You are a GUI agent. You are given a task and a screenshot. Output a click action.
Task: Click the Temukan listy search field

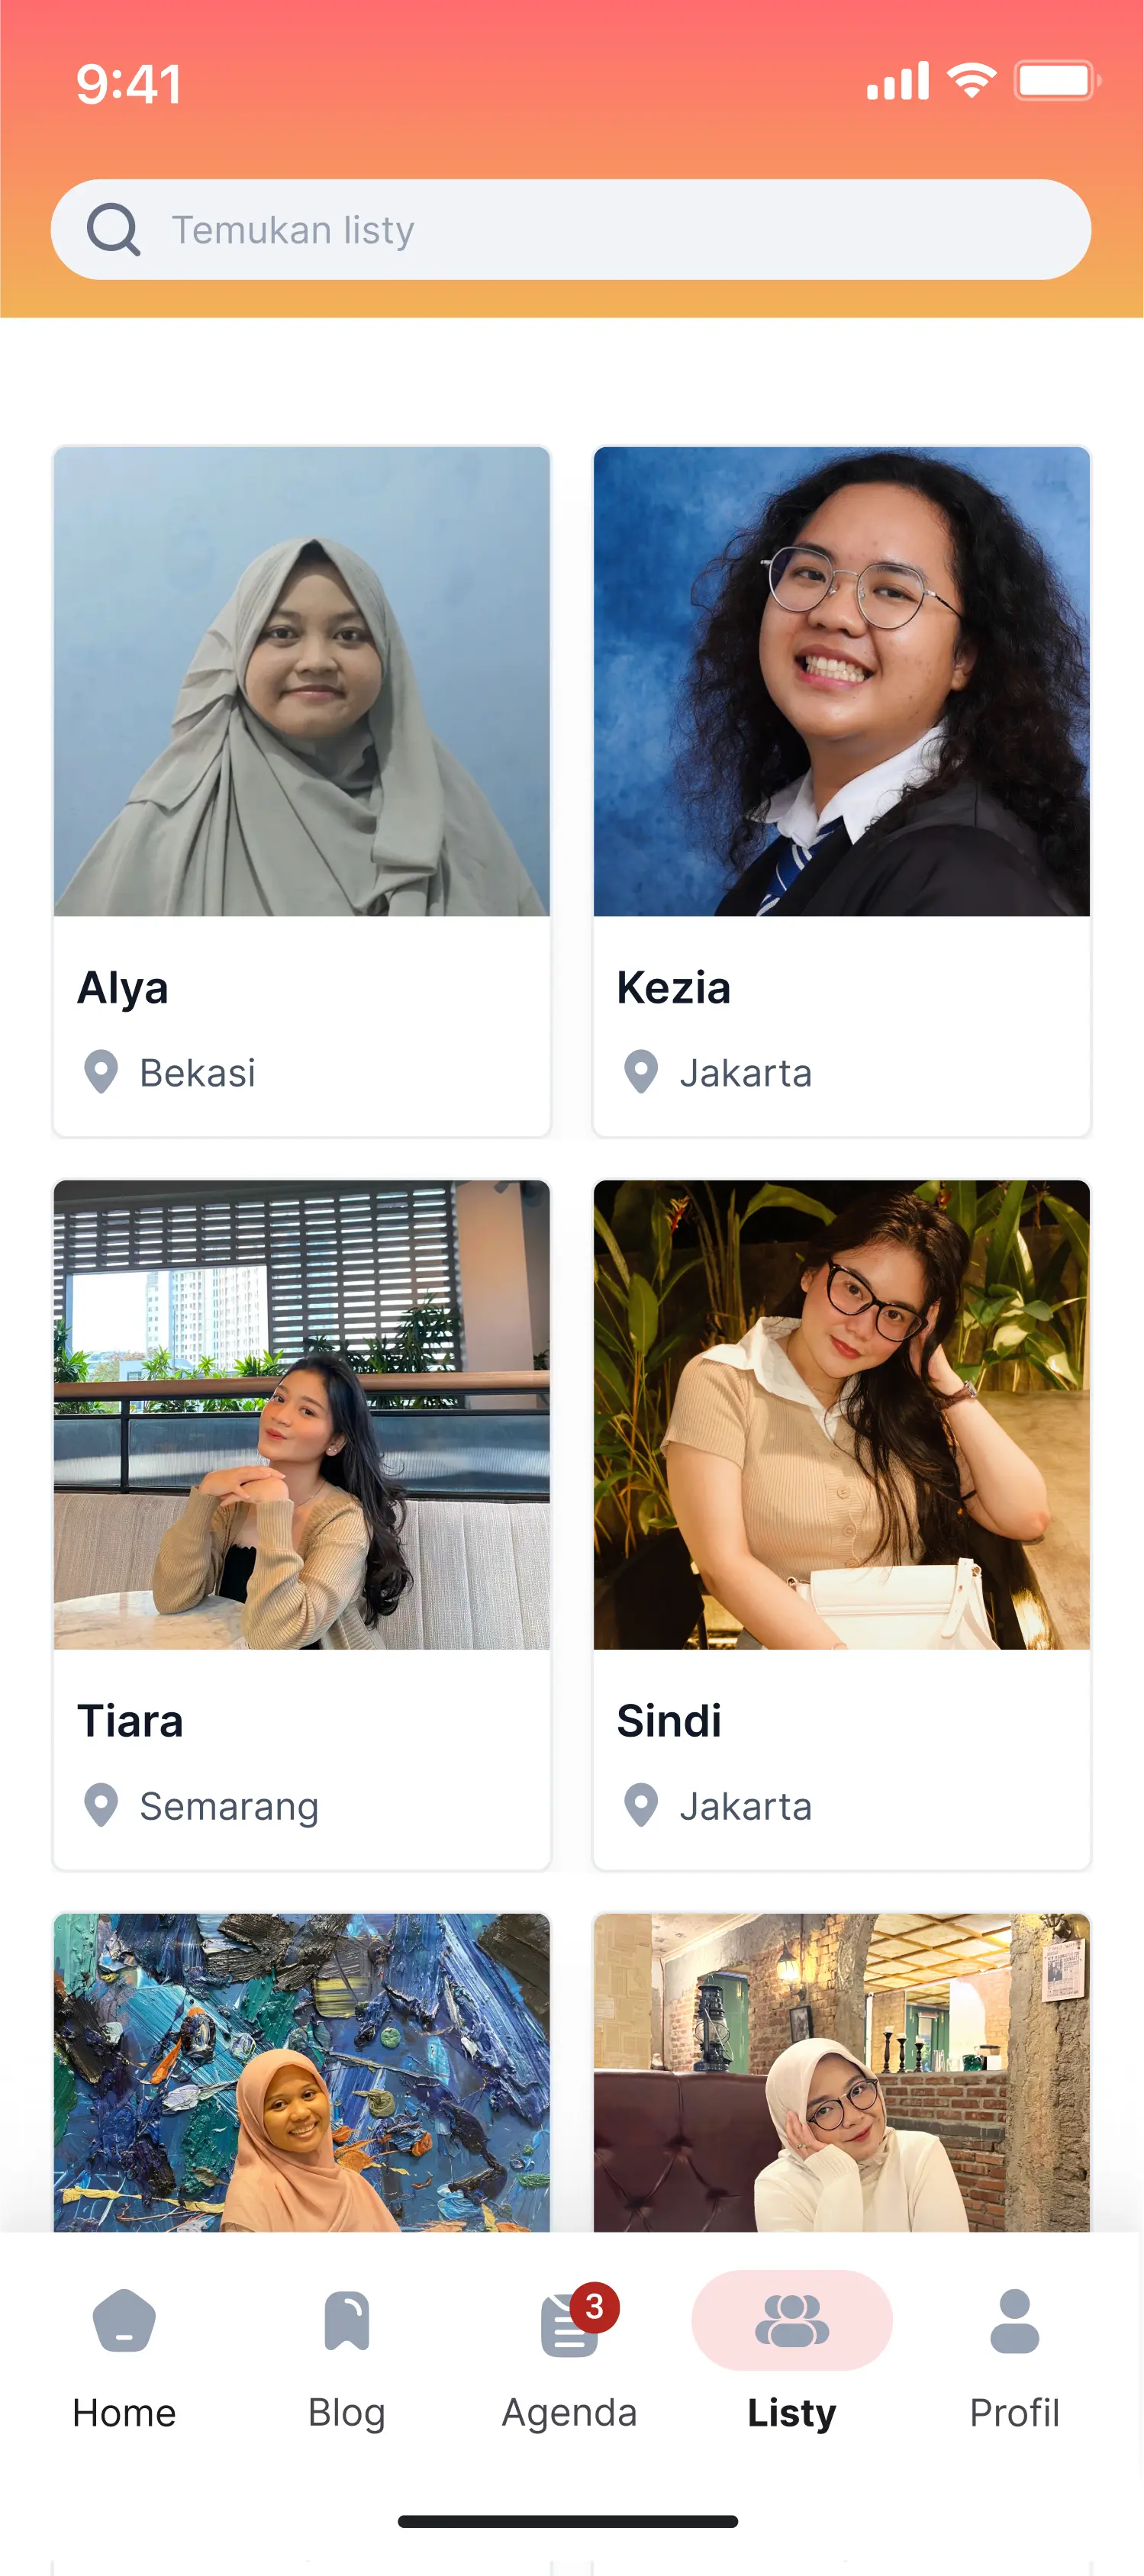pyautogui.click(x=571, y=230)
